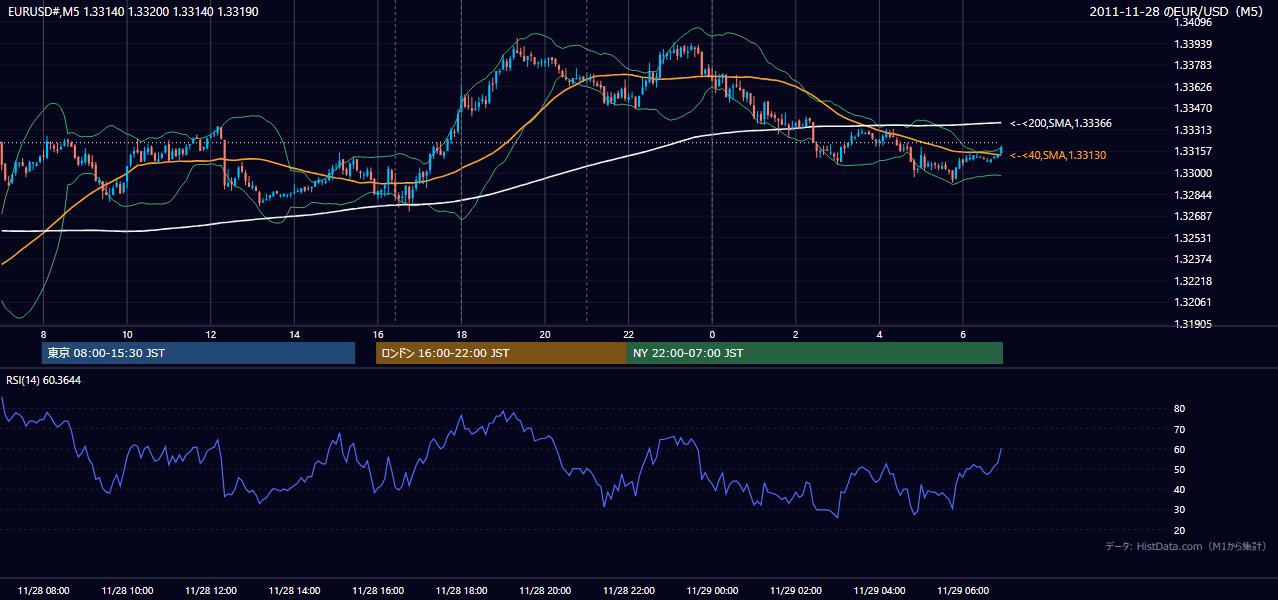Click time label 11/29 00:00

712,591
